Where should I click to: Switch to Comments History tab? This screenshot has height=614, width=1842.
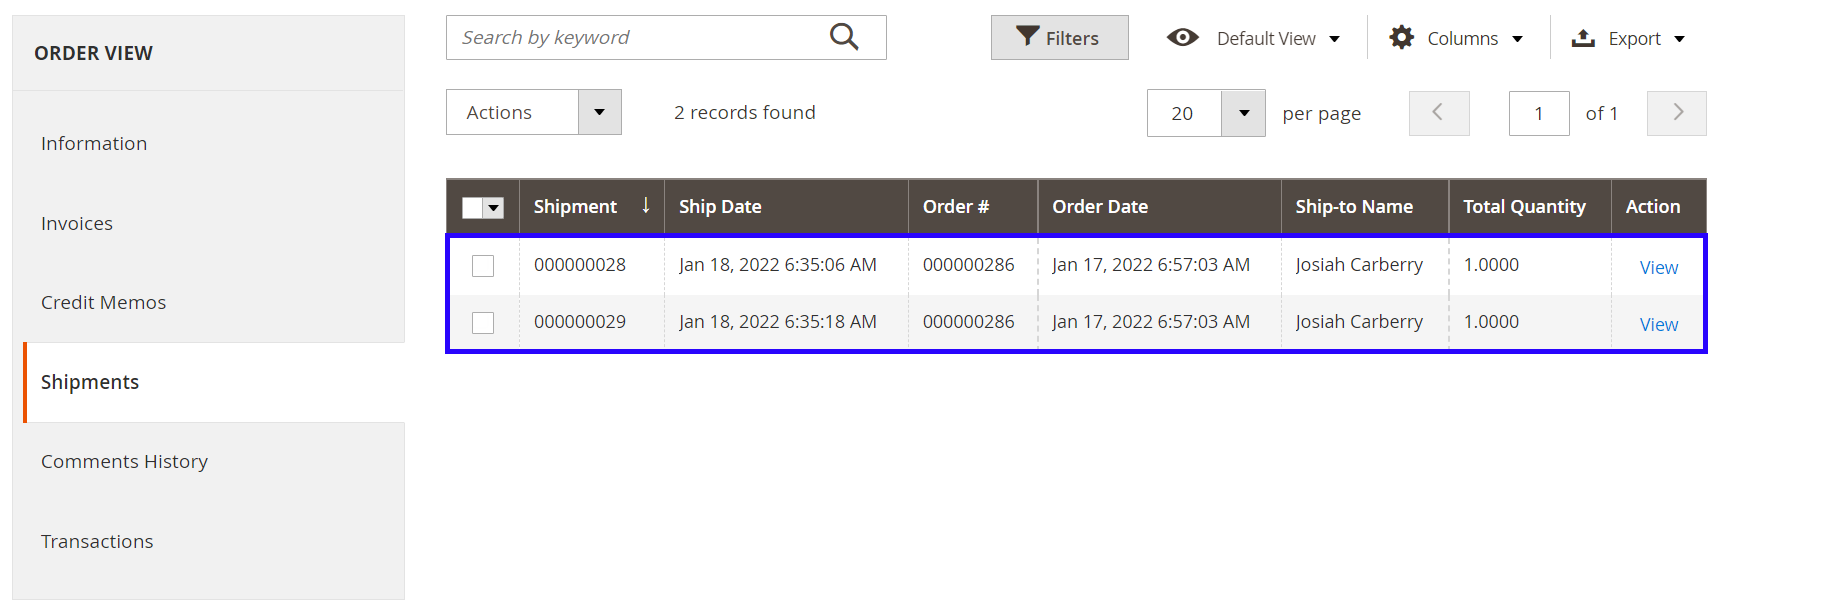[124, 462]
